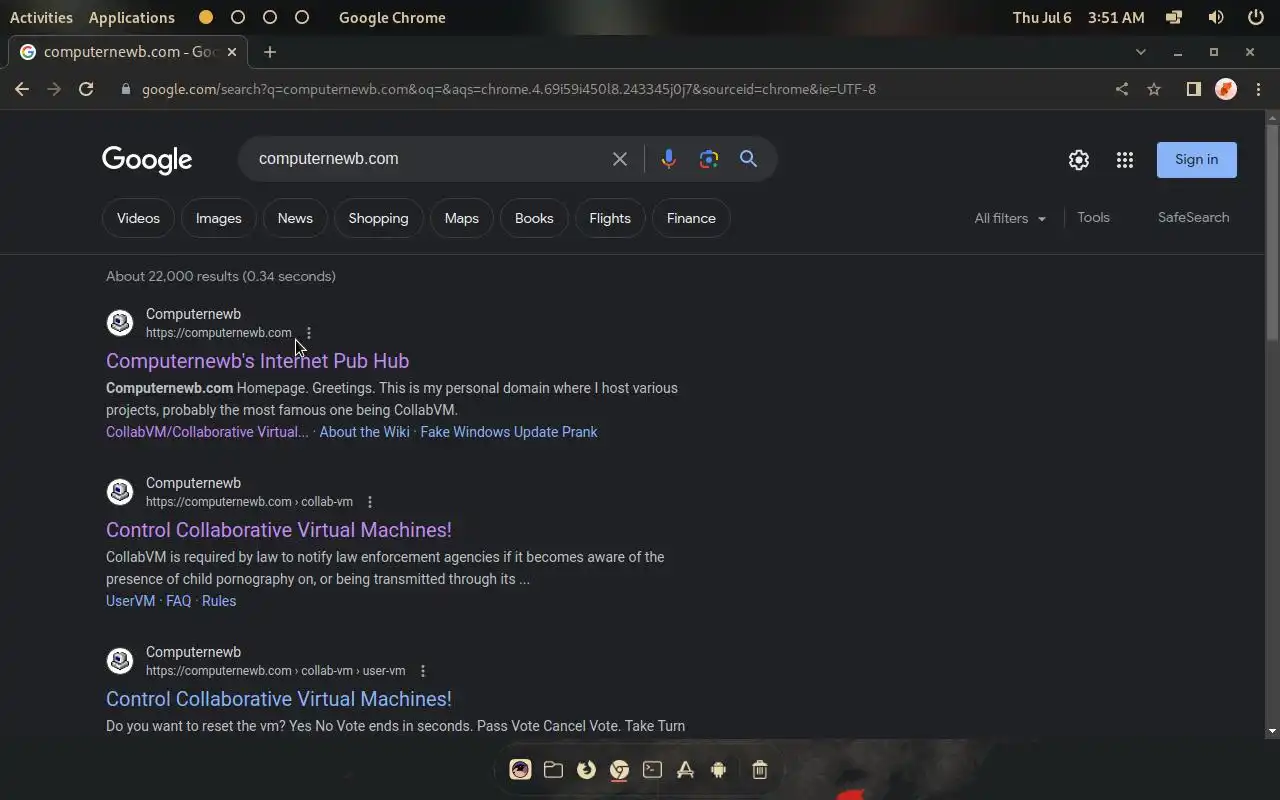The width and height of the screenshot is (1280, 800).
Task: Switch to the Maps filter
Action: [461, 218]
